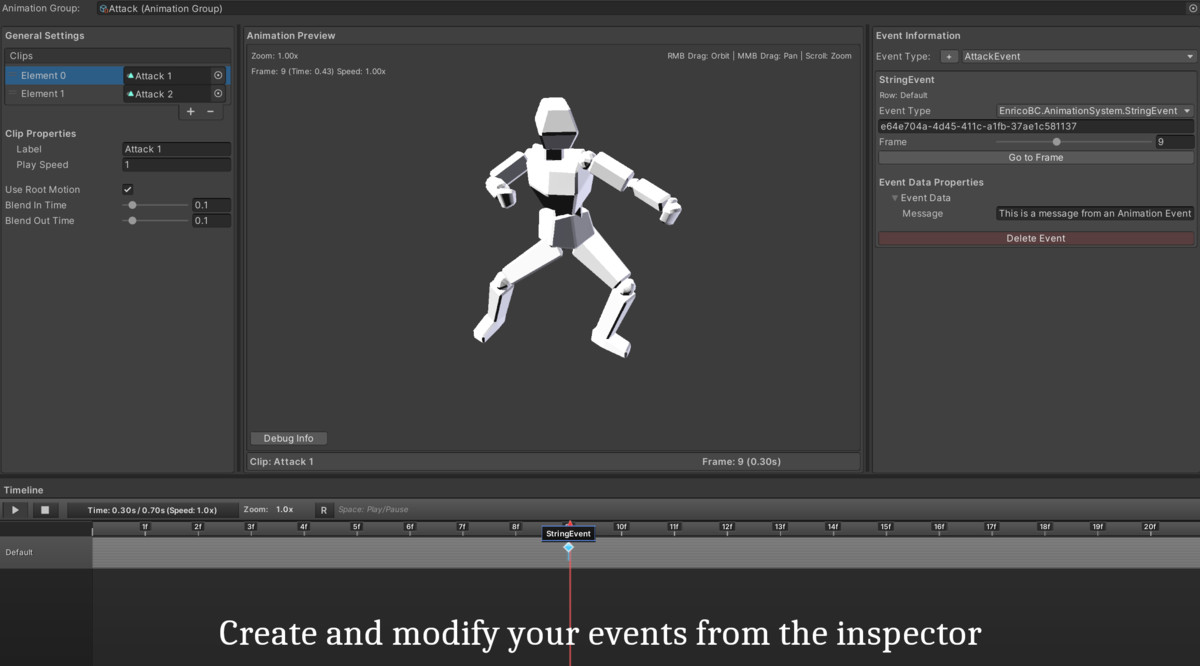The width and height of the screenshot is (1200, 666).
Task: Click the timeline time readout 0.30s / 0.70s
Action: [152, 510]
